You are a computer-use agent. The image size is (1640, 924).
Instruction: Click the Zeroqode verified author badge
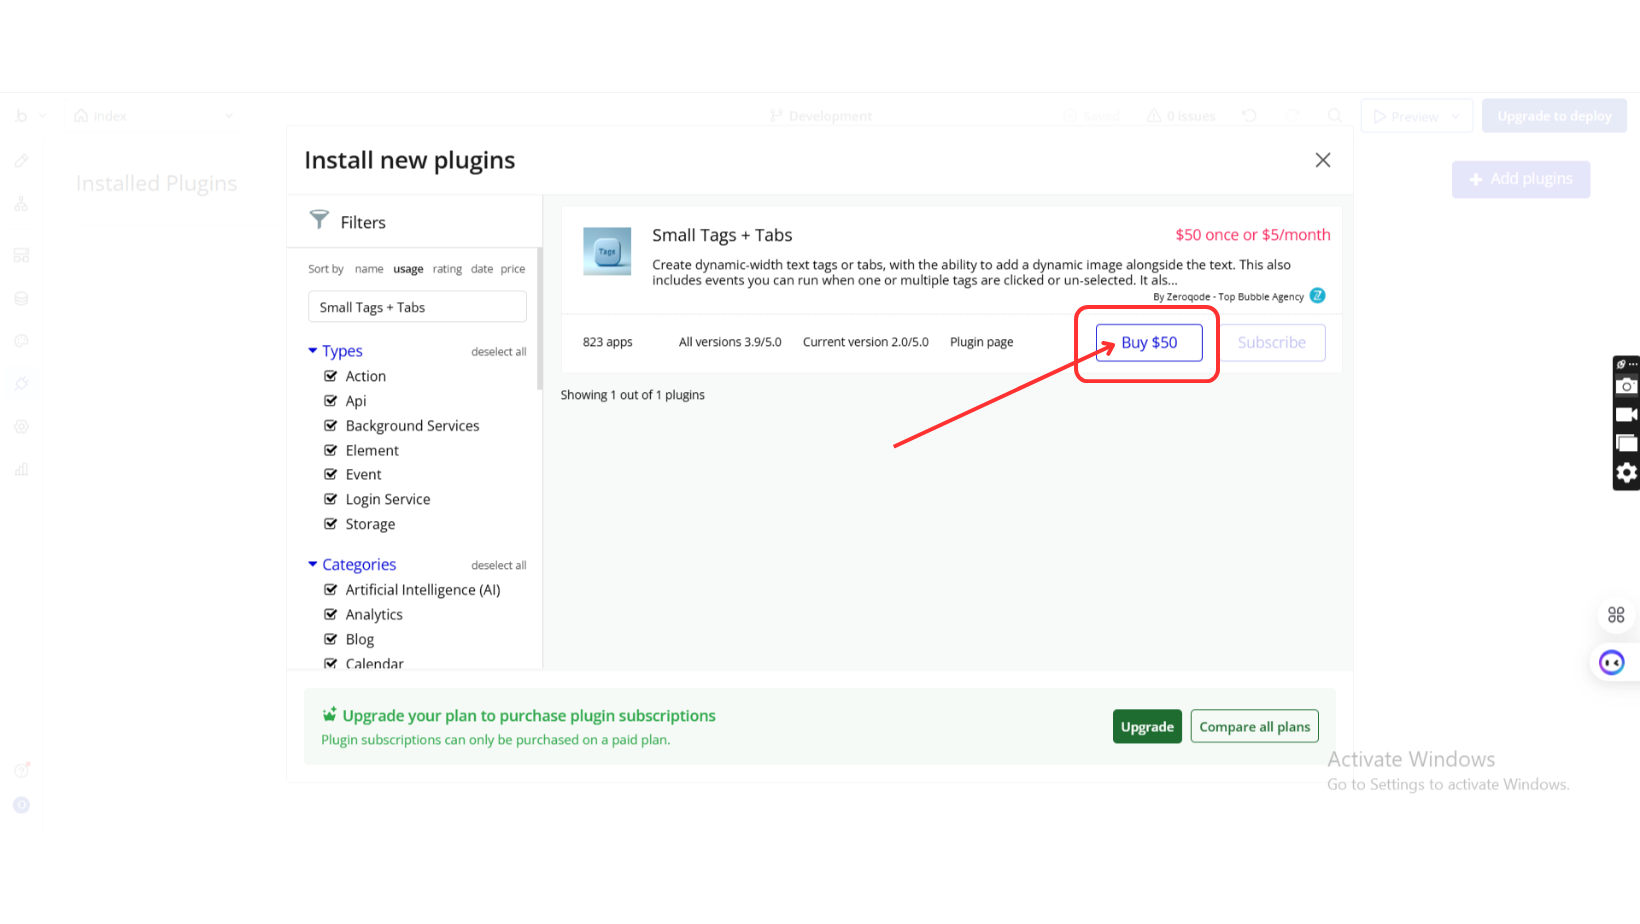1318,296
